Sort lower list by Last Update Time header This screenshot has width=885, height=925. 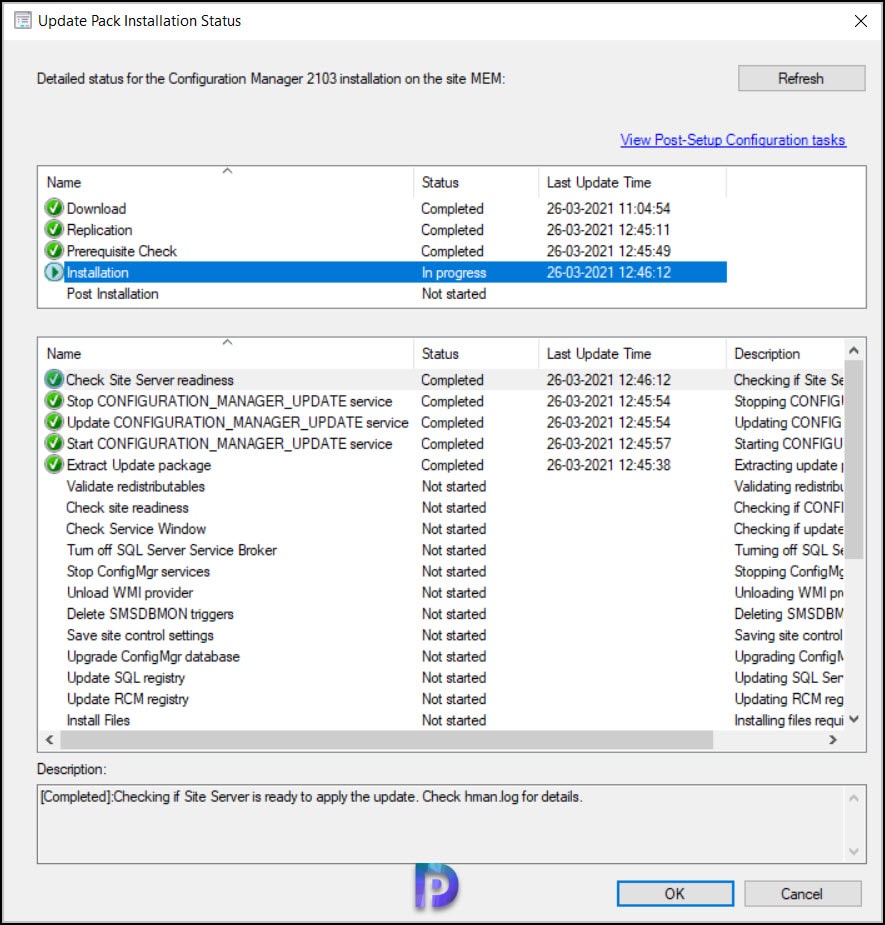[632, 353]
